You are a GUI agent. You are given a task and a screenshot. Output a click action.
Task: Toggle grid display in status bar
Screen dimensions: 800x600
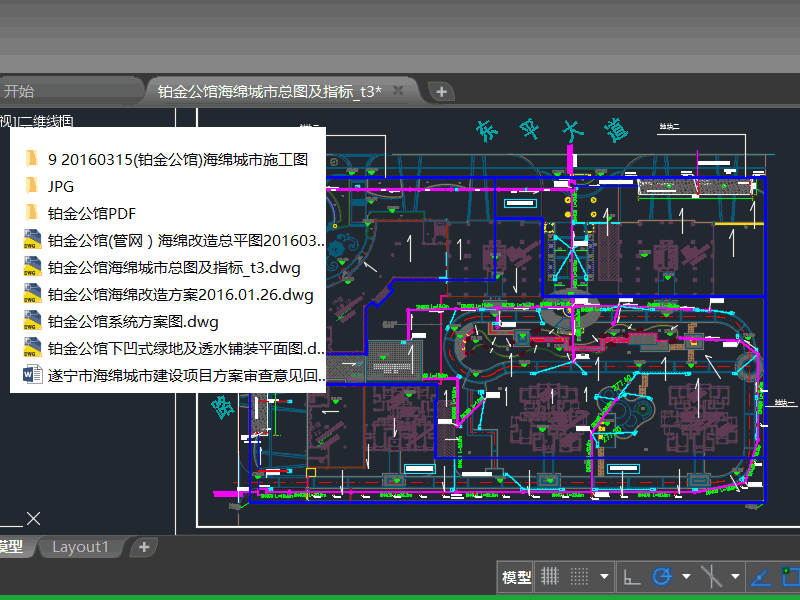549,577
